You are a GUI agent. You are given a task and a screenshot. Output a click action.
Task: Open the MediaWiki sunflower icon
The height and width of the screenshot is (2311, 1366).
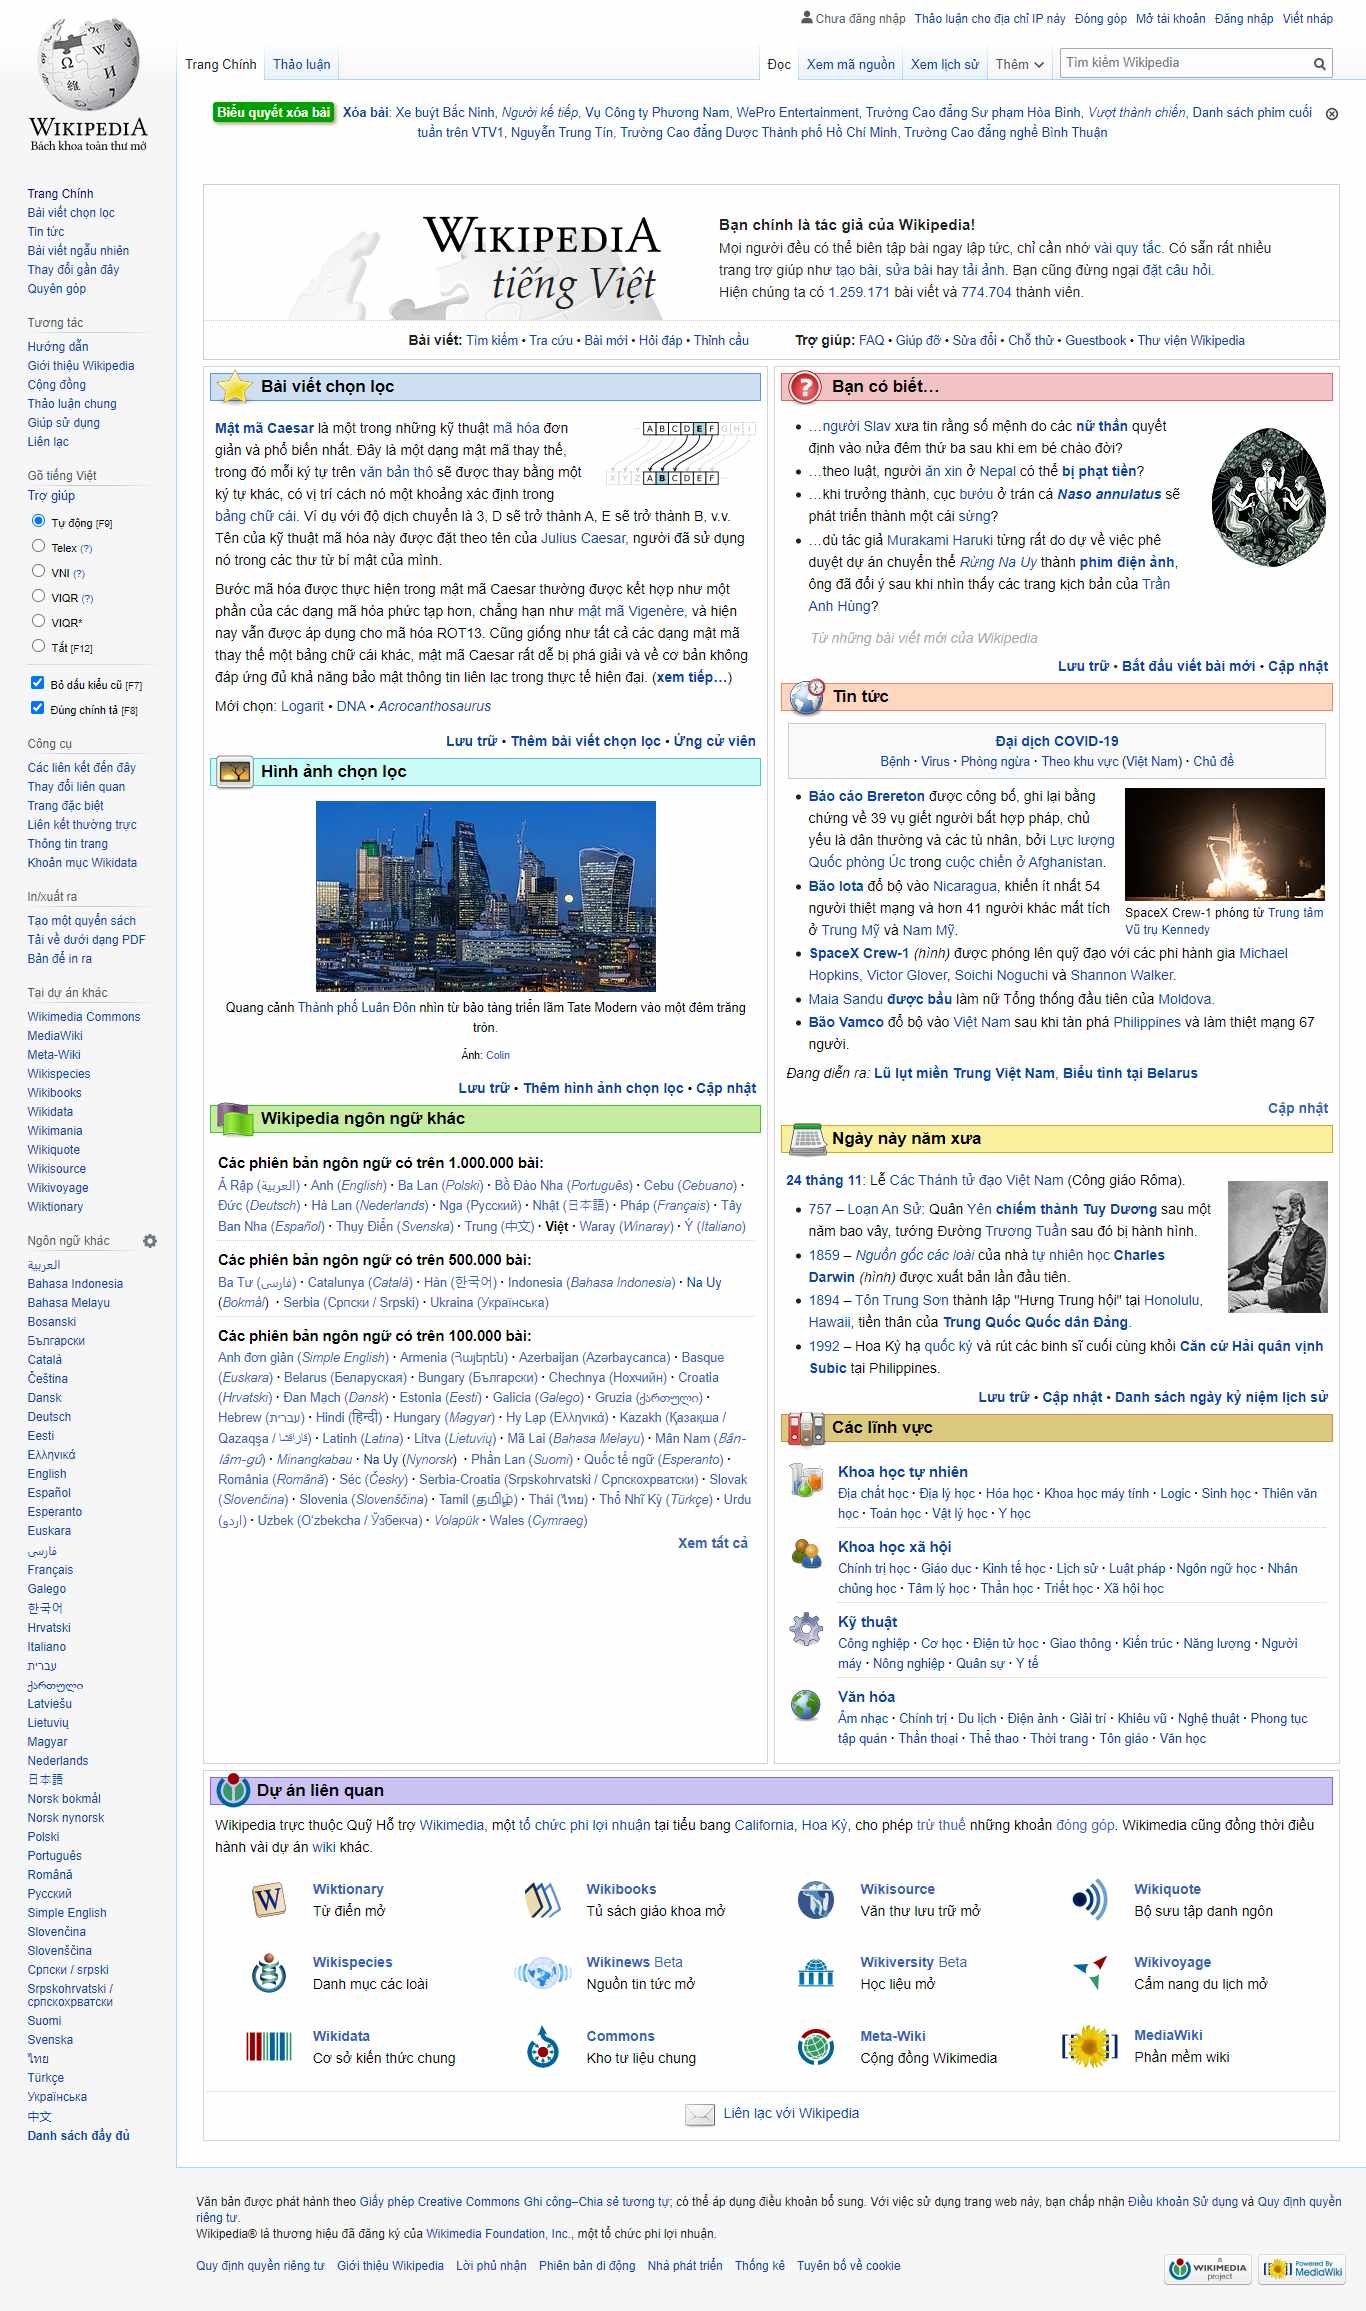pos(1089,2047)
